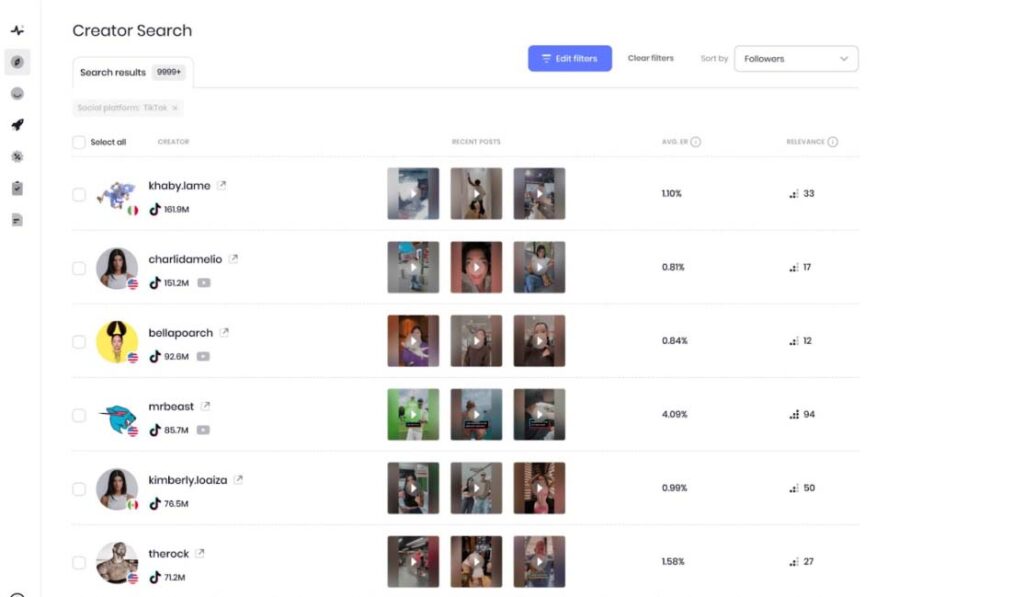The image size is (1024, 597).
Task: Click the Recent Posts column header
Action: point(476,142)
